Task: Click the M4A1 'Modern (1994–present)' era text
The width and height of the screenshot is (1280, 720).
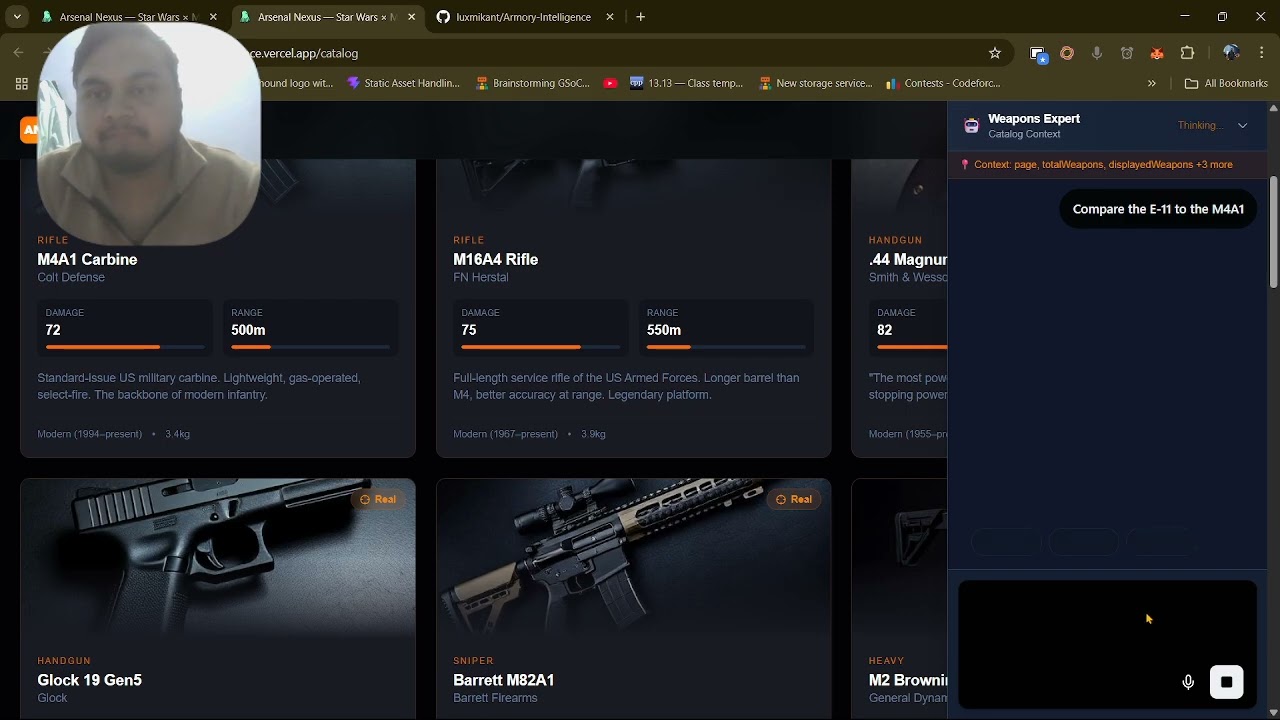Action: click(x=89, y=434)
